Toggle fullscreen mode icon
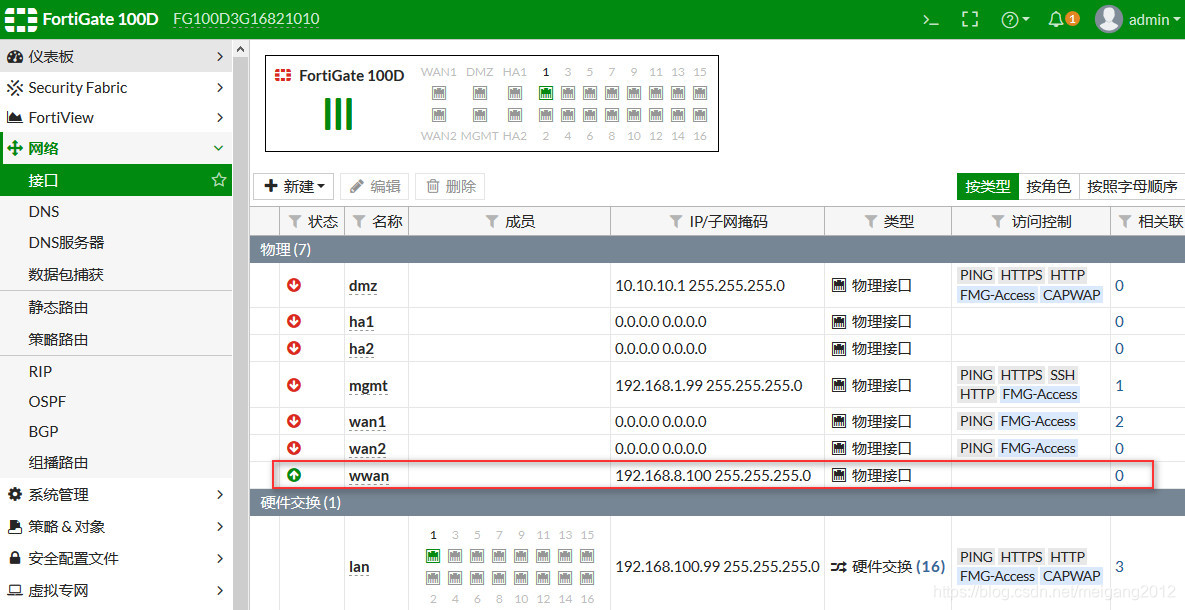1185x610 pixels. point(970,20)
